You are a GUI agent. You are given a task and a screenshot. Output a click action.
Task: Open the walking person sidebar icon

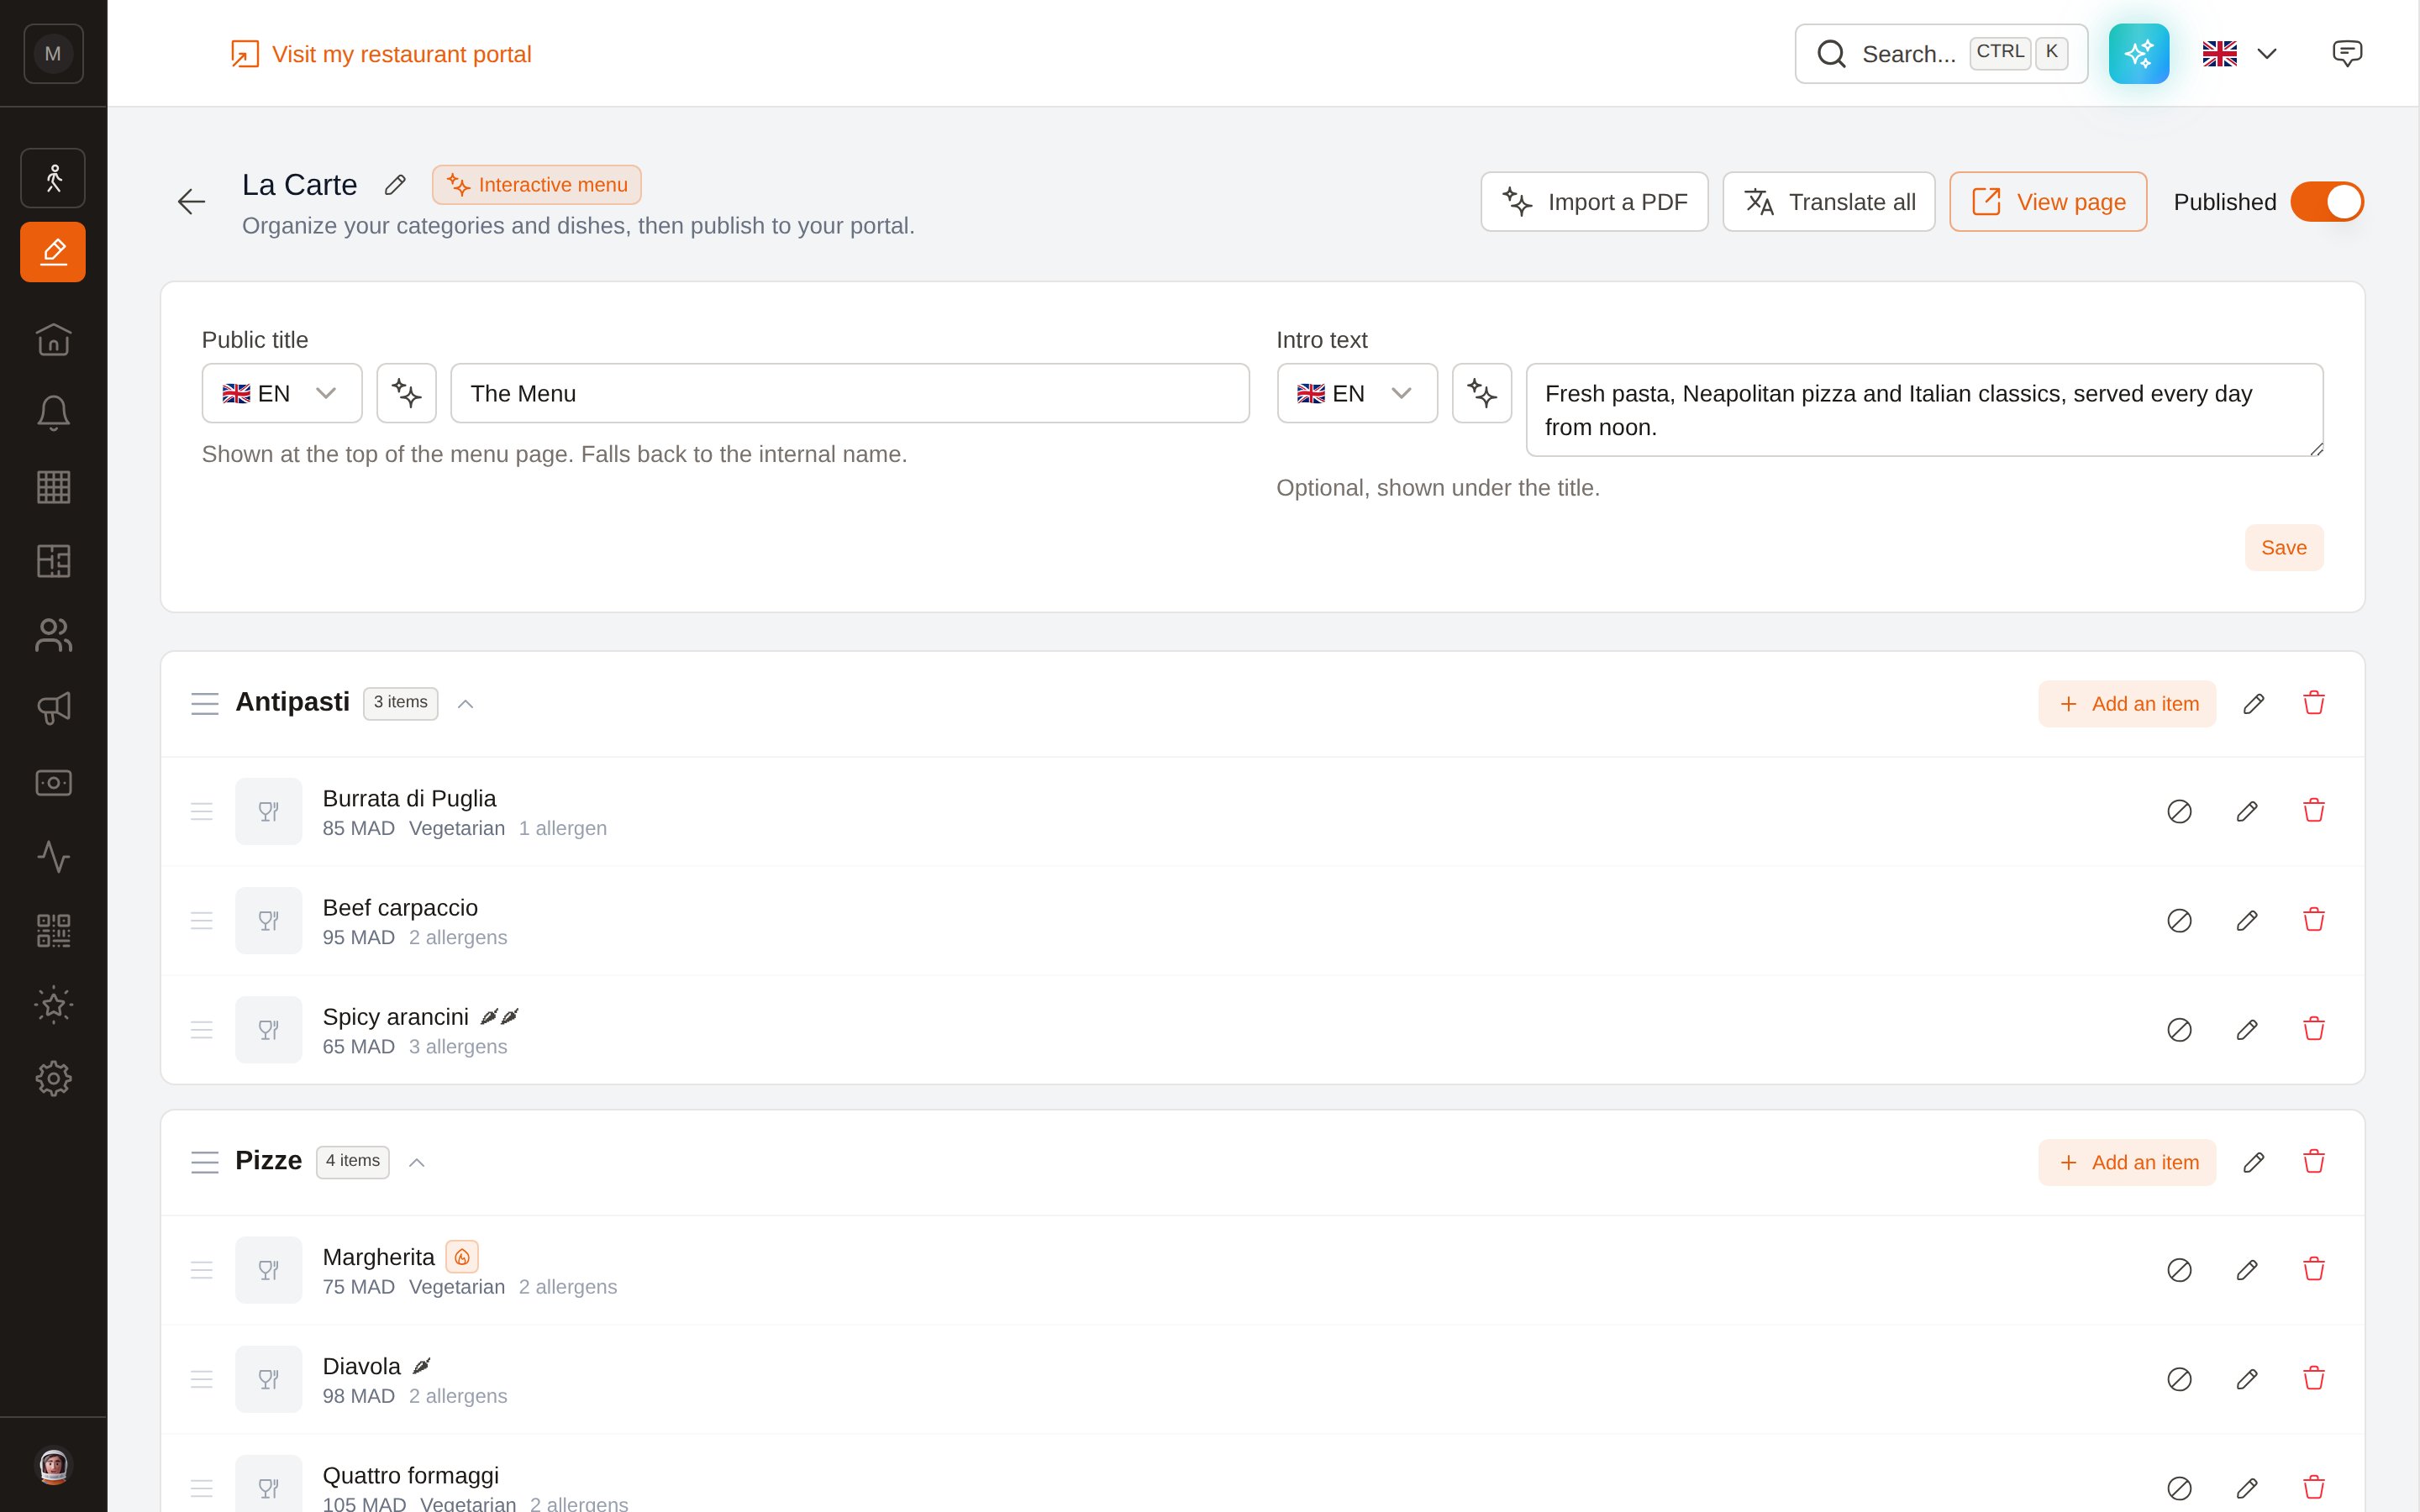[x=53, y=178]
